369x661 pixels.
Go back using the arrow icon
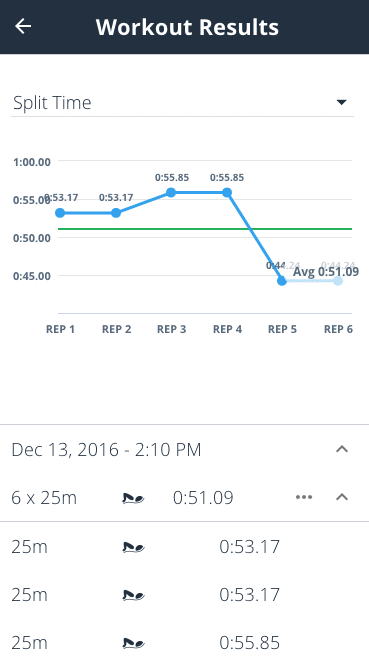point(23,26)
